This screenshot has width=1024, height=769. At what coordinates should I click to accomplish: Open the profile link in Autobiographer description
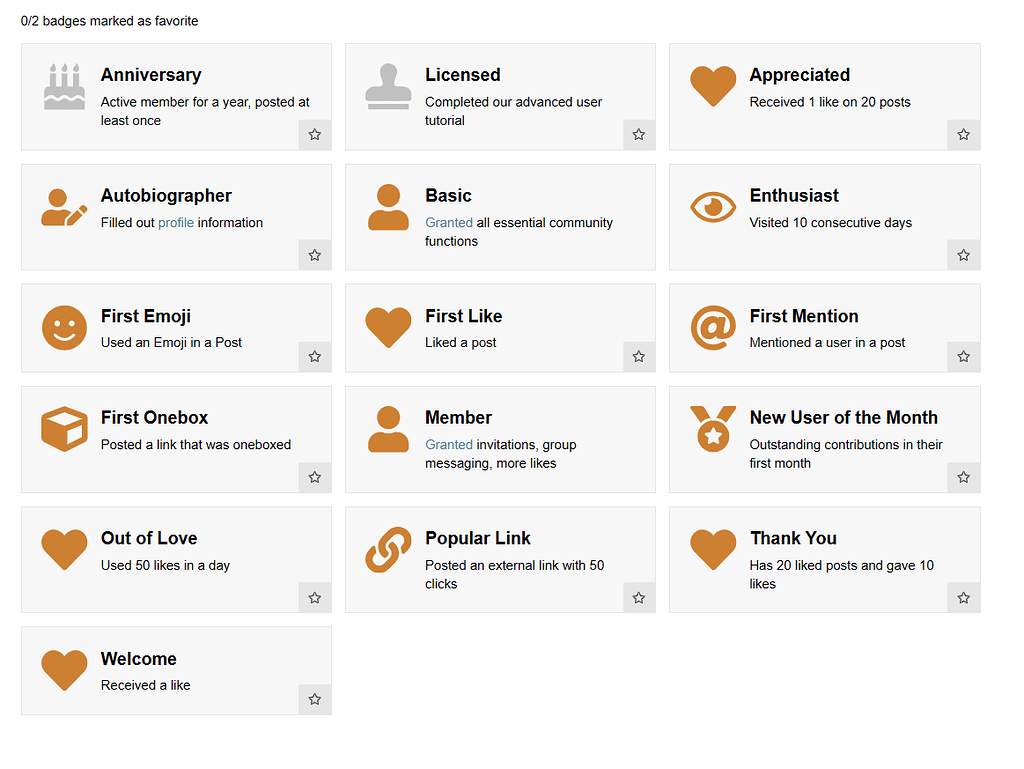click(176, 222)
